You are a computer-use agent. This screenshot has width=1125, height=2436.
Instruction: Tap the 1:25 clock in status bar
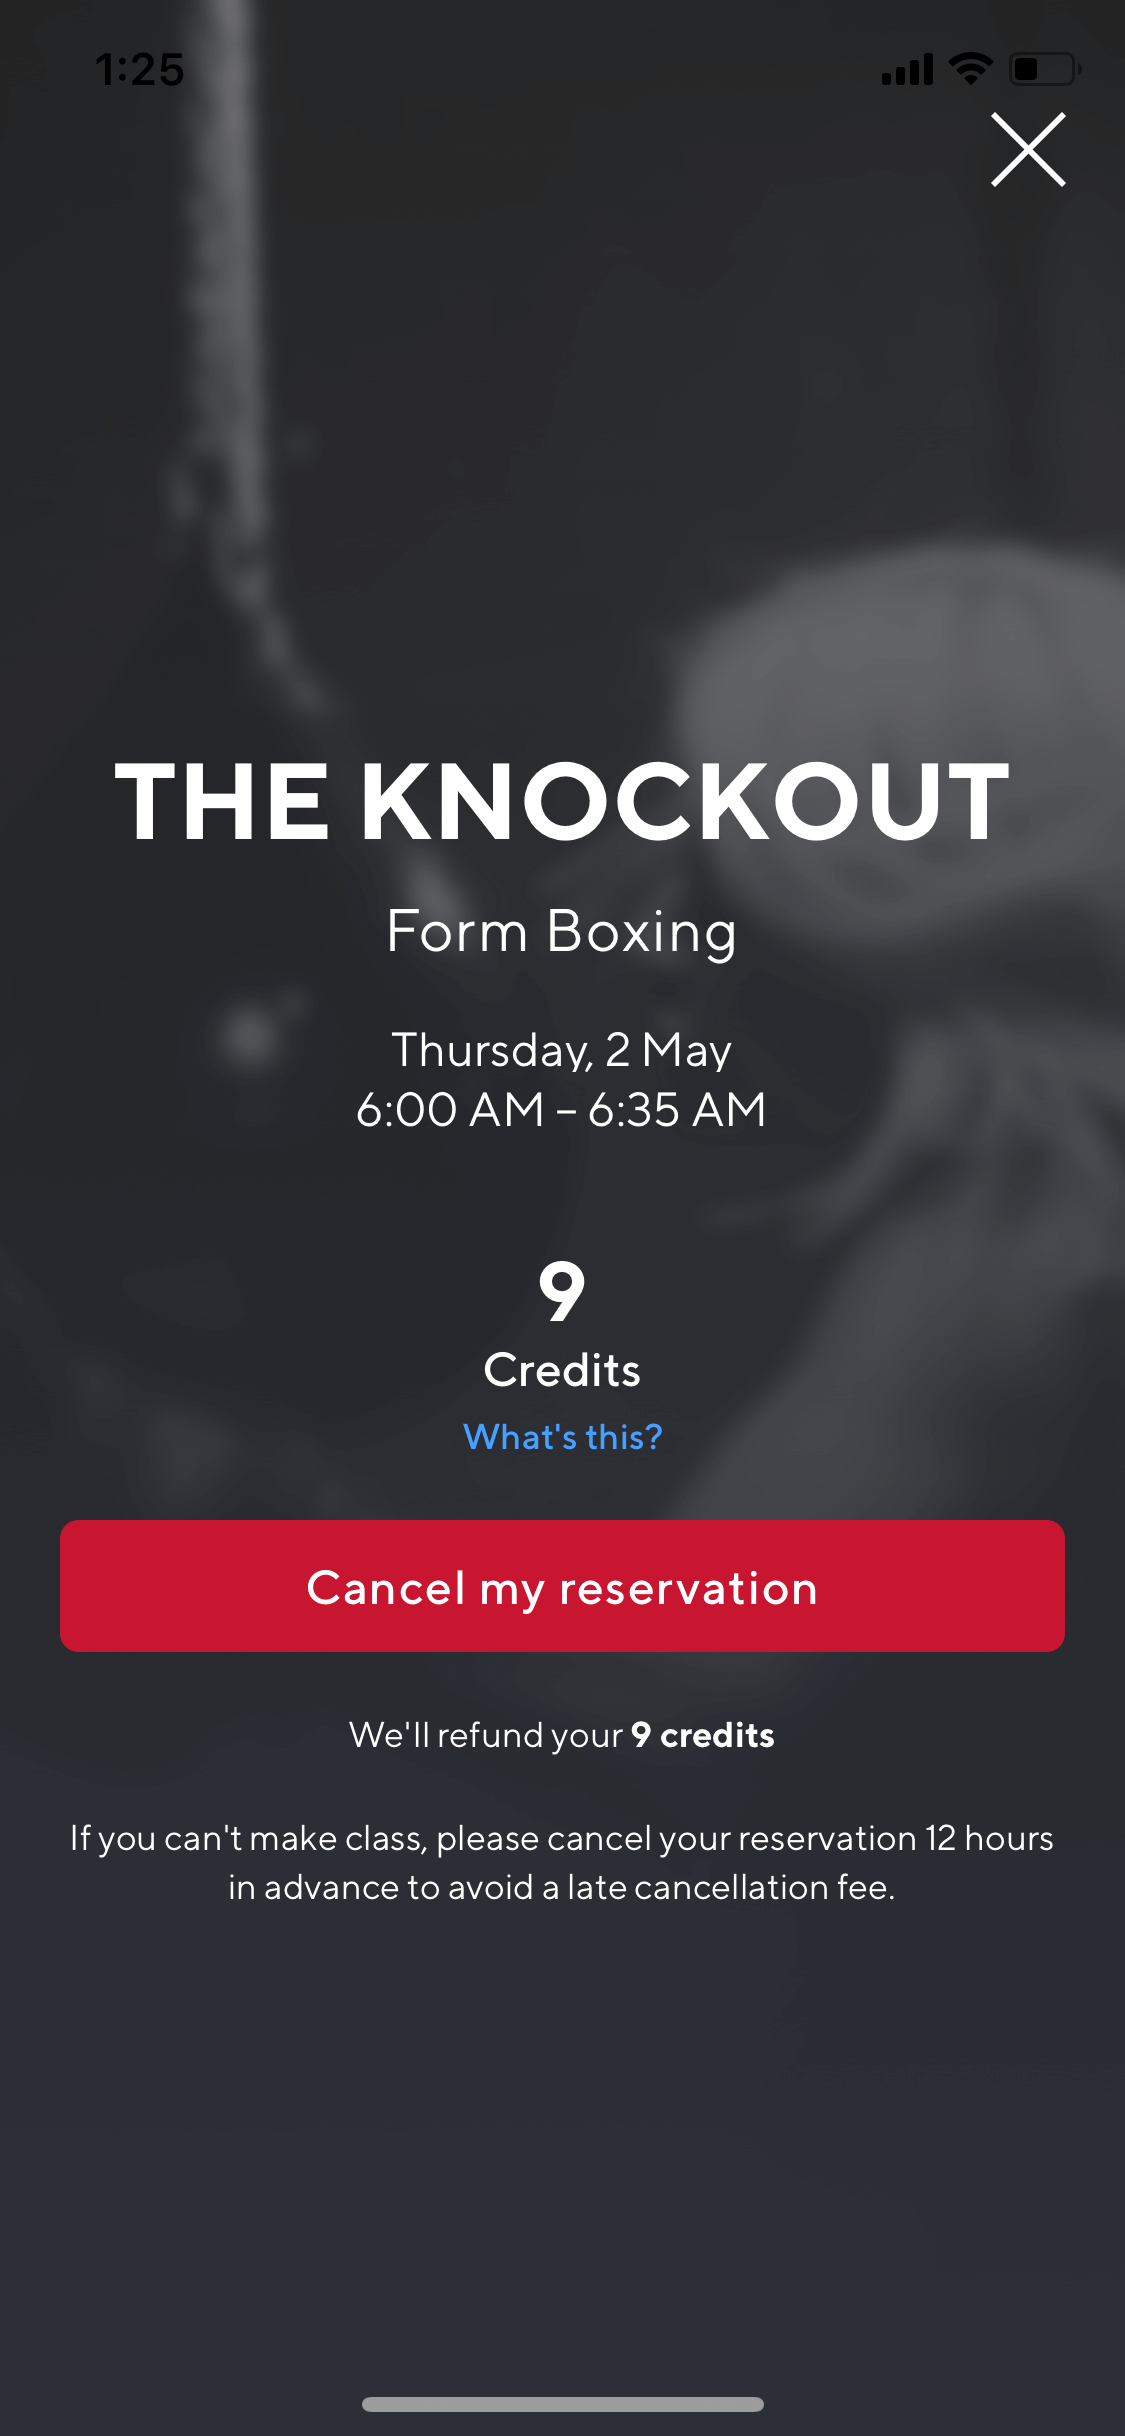coord(140,70)
